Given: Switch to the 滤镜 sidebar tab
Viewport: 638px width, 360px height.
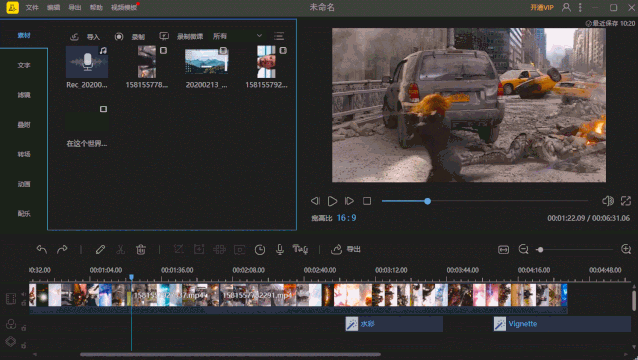Looking at the screenshot, I should [x=24, y=95].
